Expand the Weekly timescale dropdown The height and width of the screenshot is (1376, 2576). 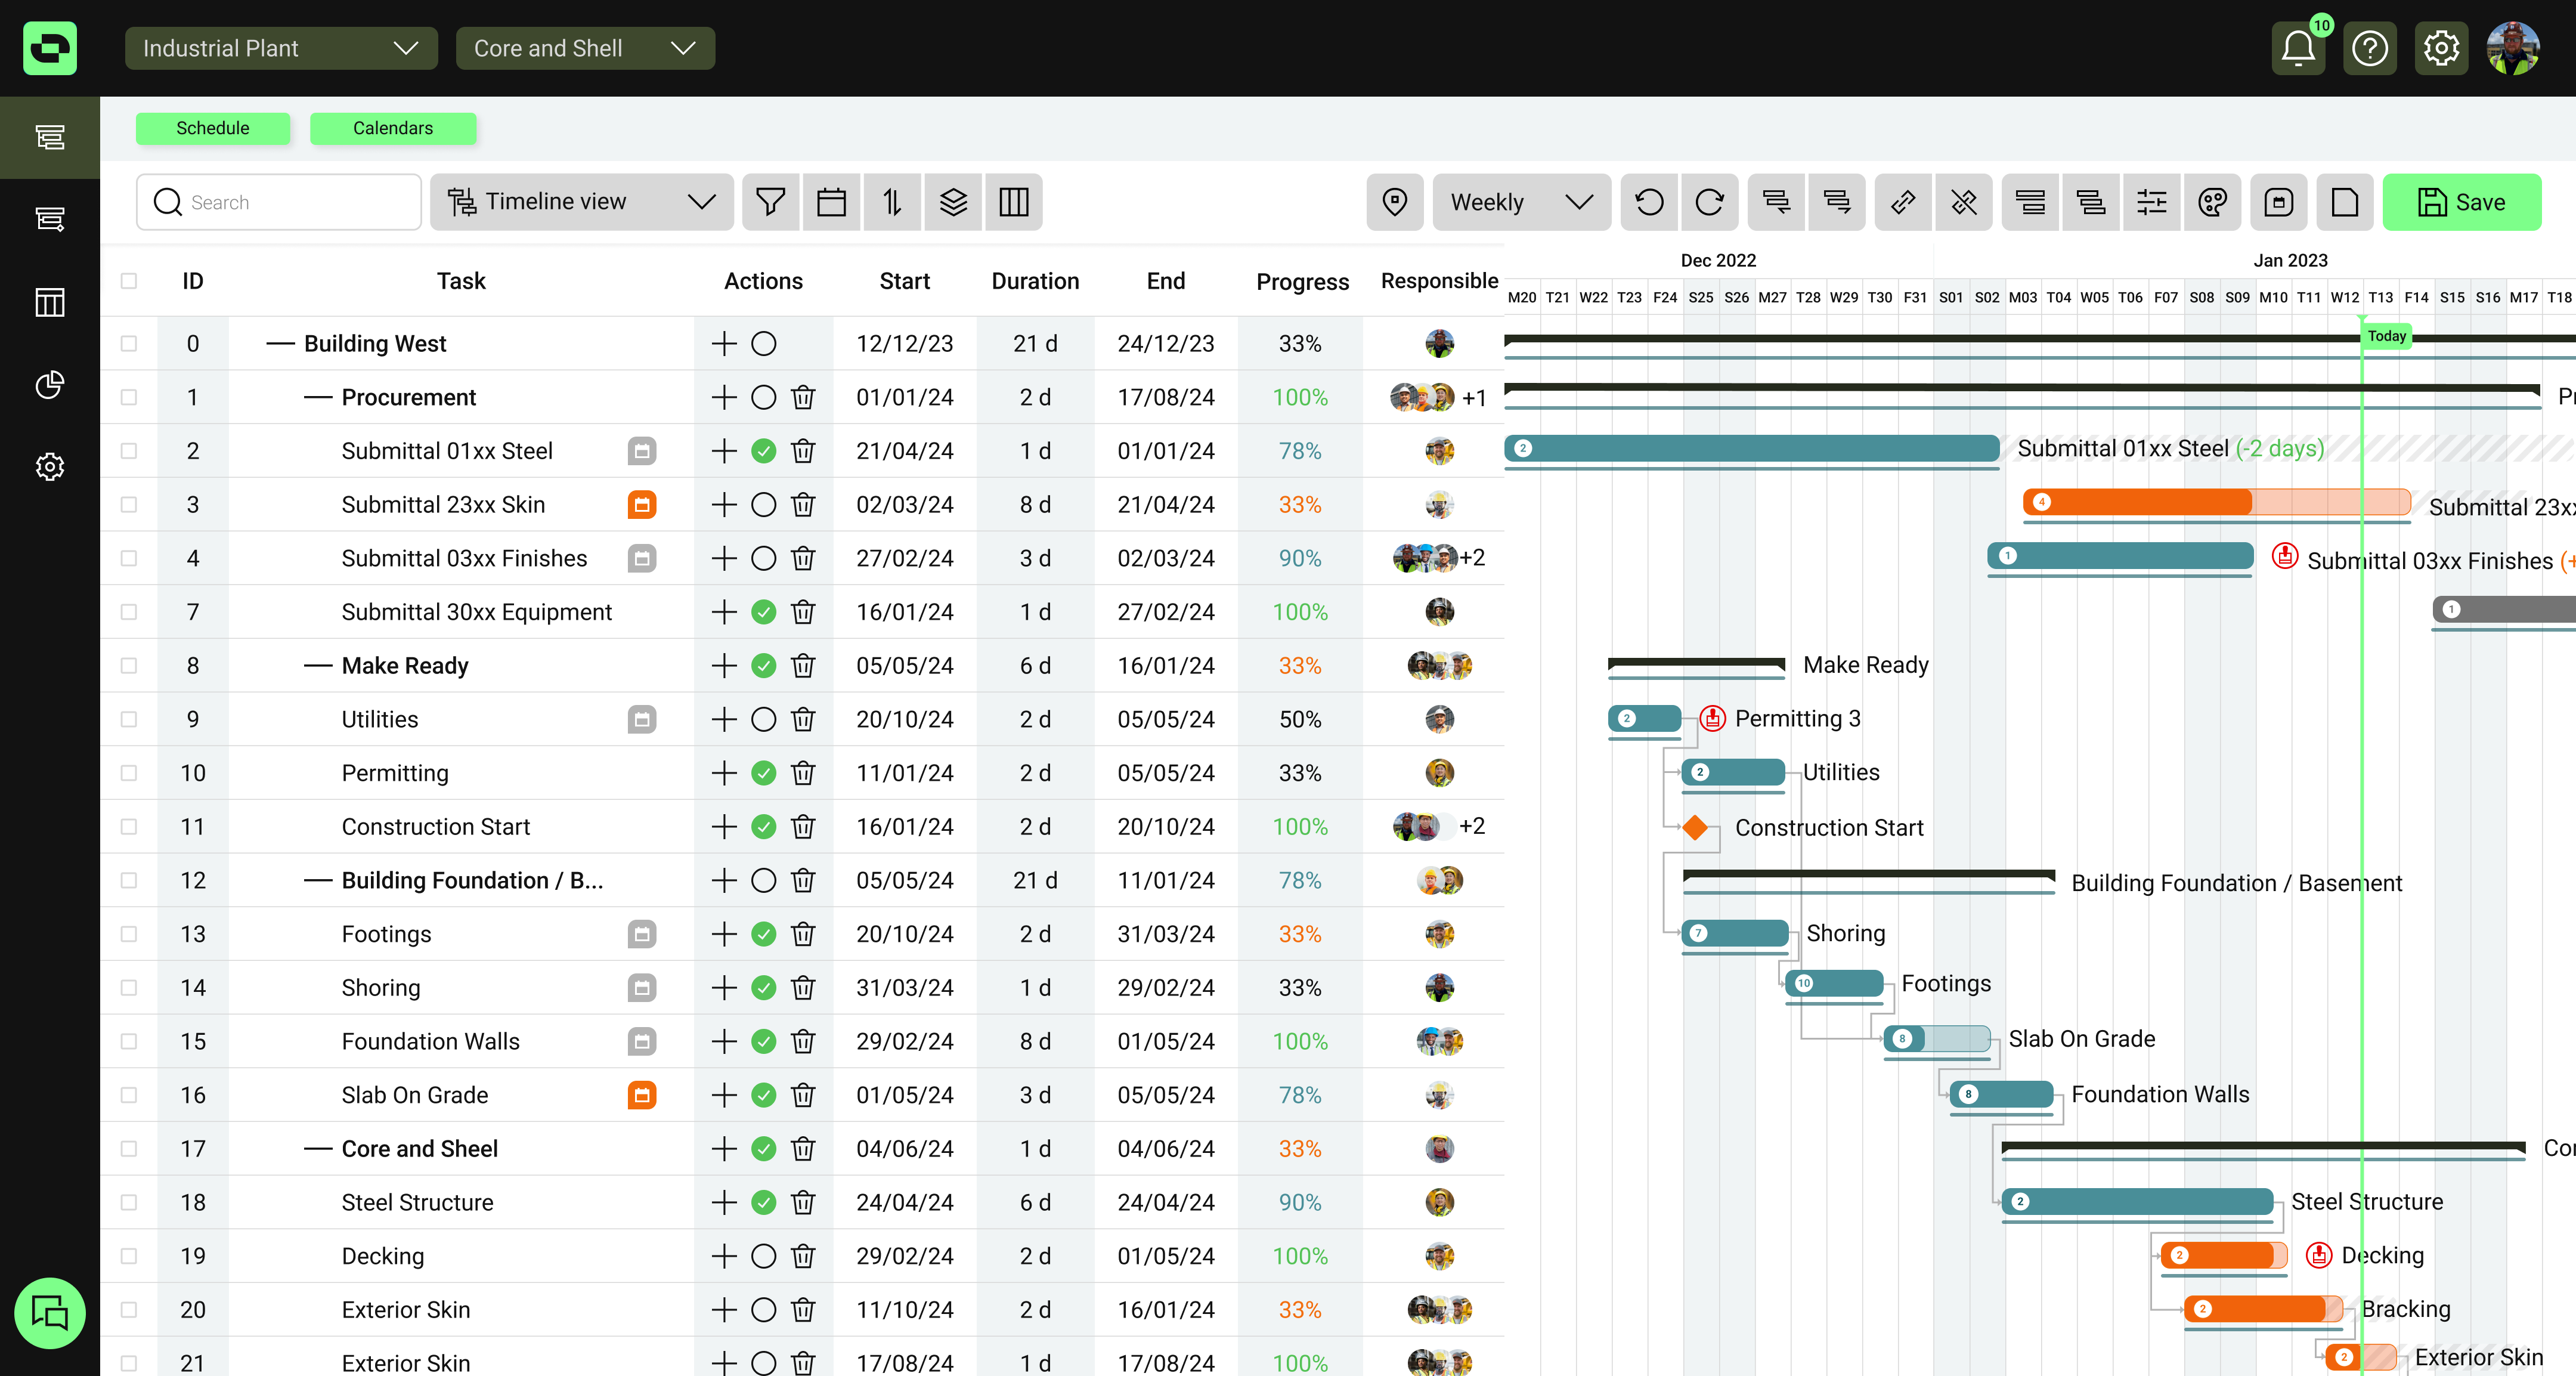1520,202
